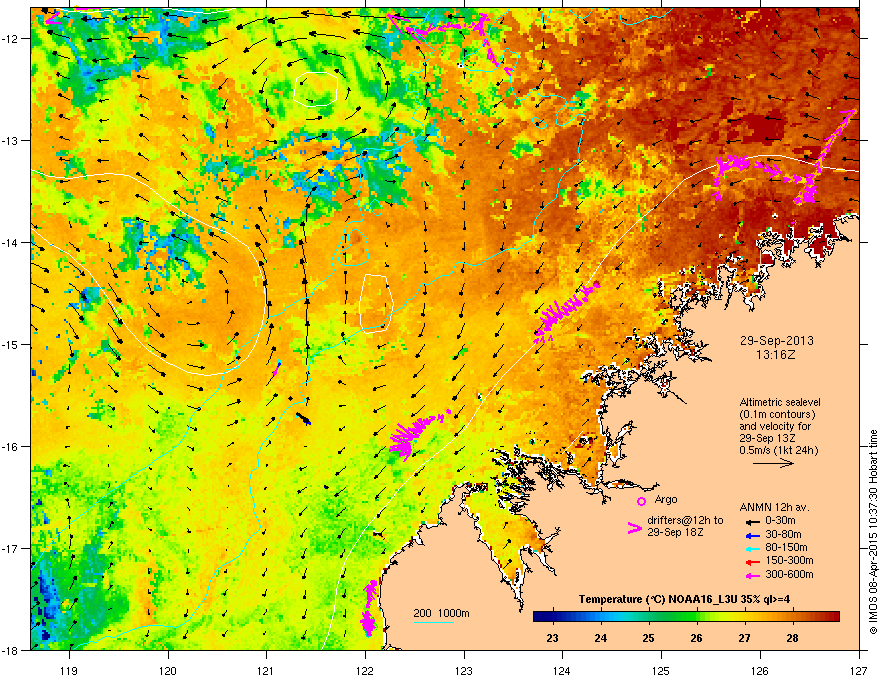Click the '200 1000m' isobath label

441,613
